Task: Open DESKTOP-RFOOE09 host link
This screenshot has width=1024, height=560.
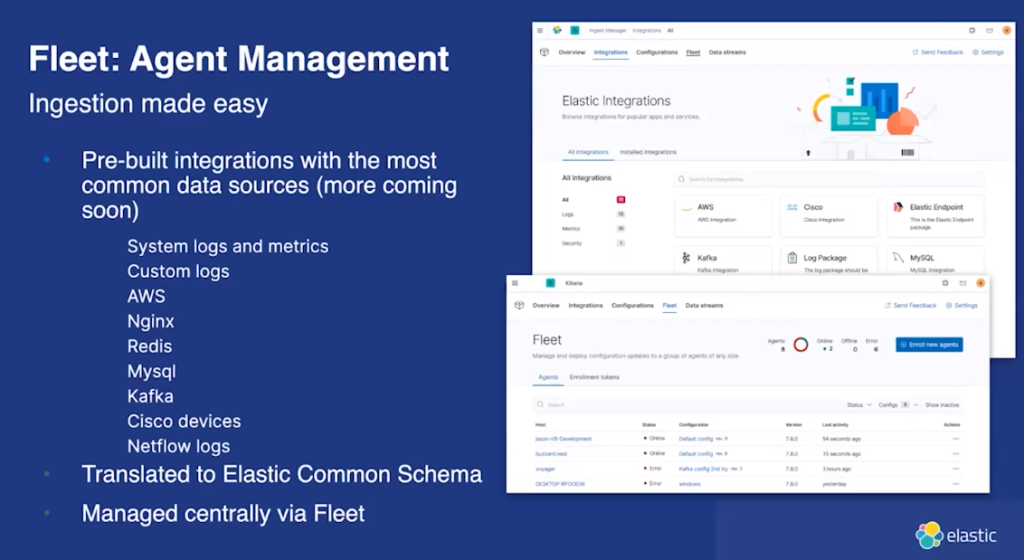Action: (x=560, y=484)
